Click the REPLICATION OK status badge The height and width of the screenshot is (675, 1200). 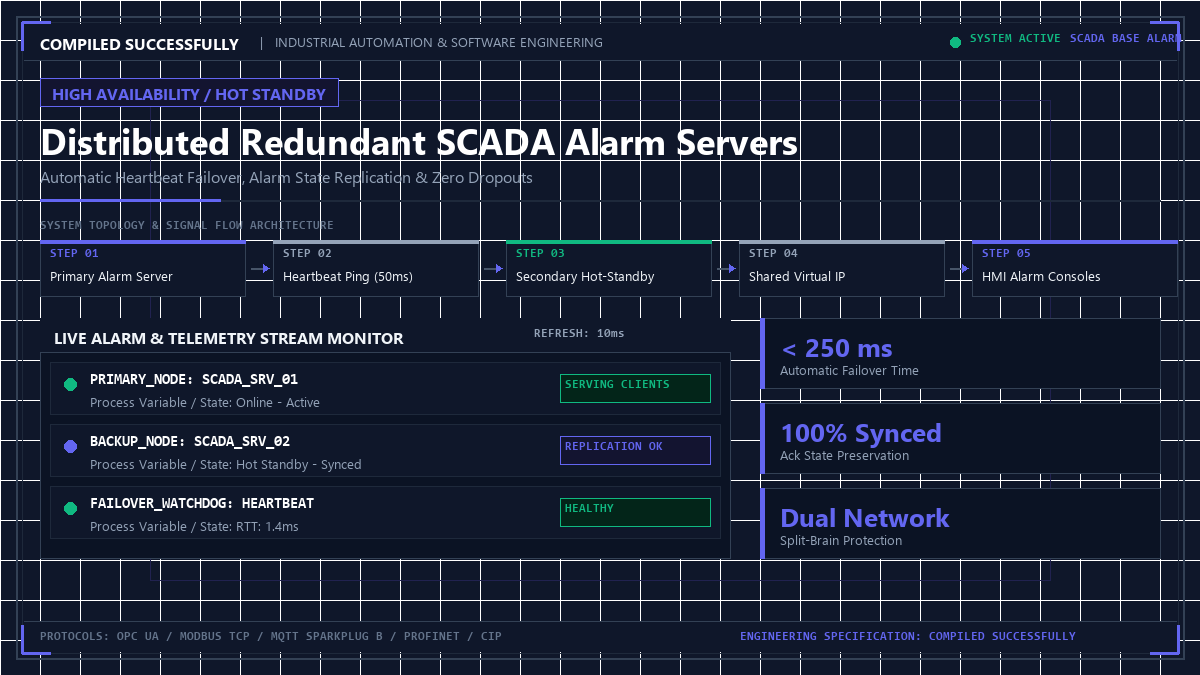pos(635,450)
